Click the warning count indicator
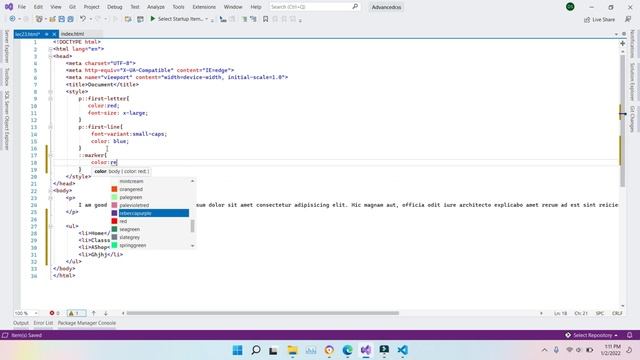 point(76,313)
